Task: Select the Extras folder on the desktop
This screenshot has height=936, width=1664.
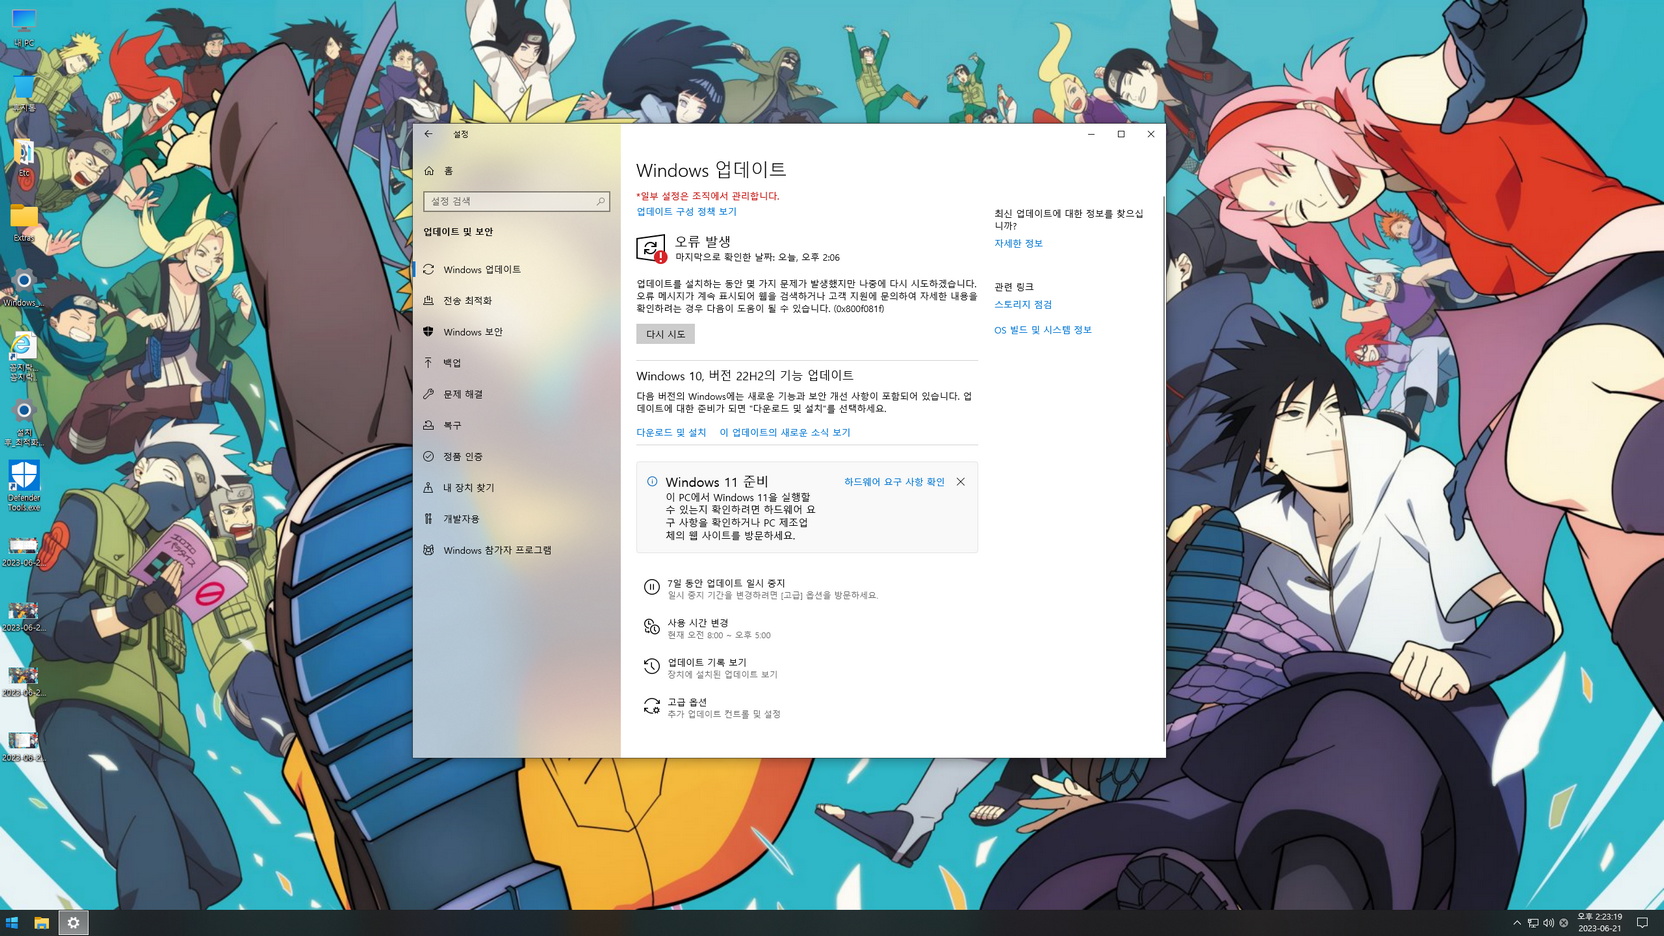Action: point(24,223)
